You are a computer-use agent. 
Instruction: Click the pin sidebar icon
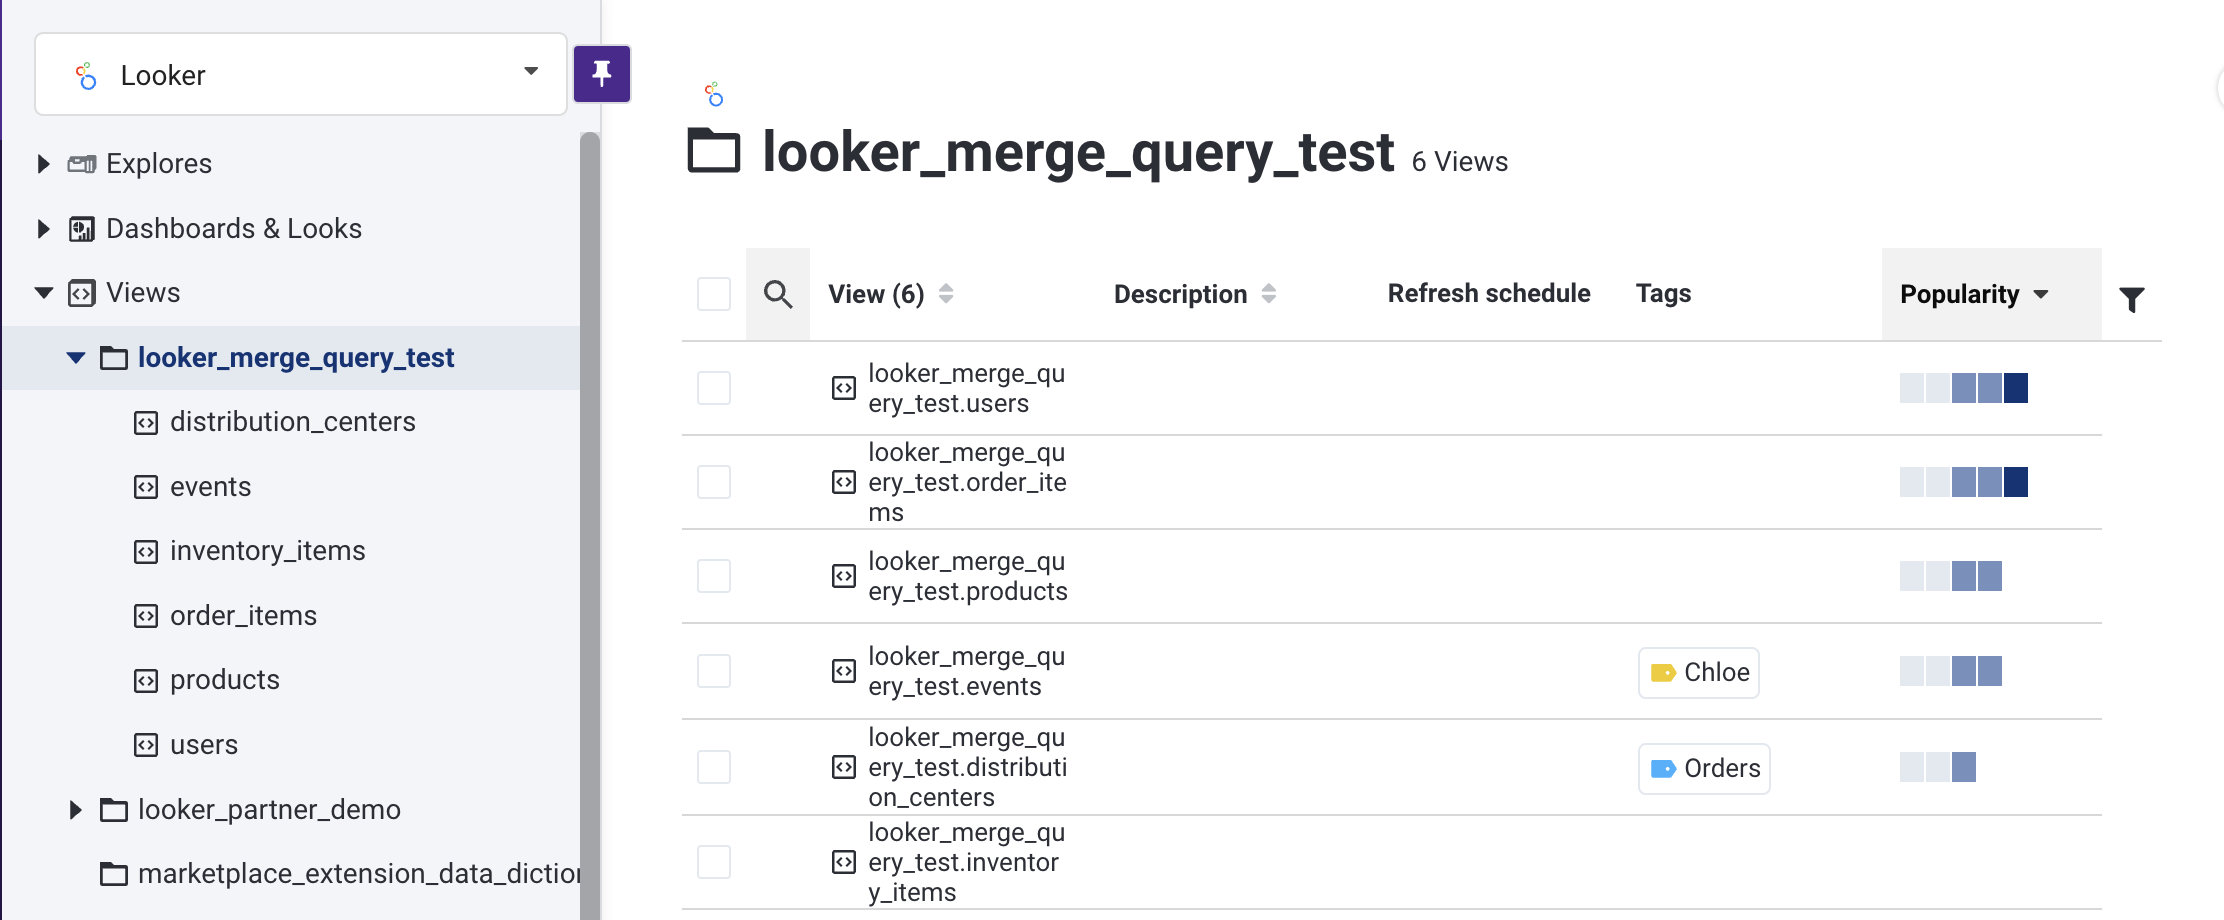tap(601, 73)
